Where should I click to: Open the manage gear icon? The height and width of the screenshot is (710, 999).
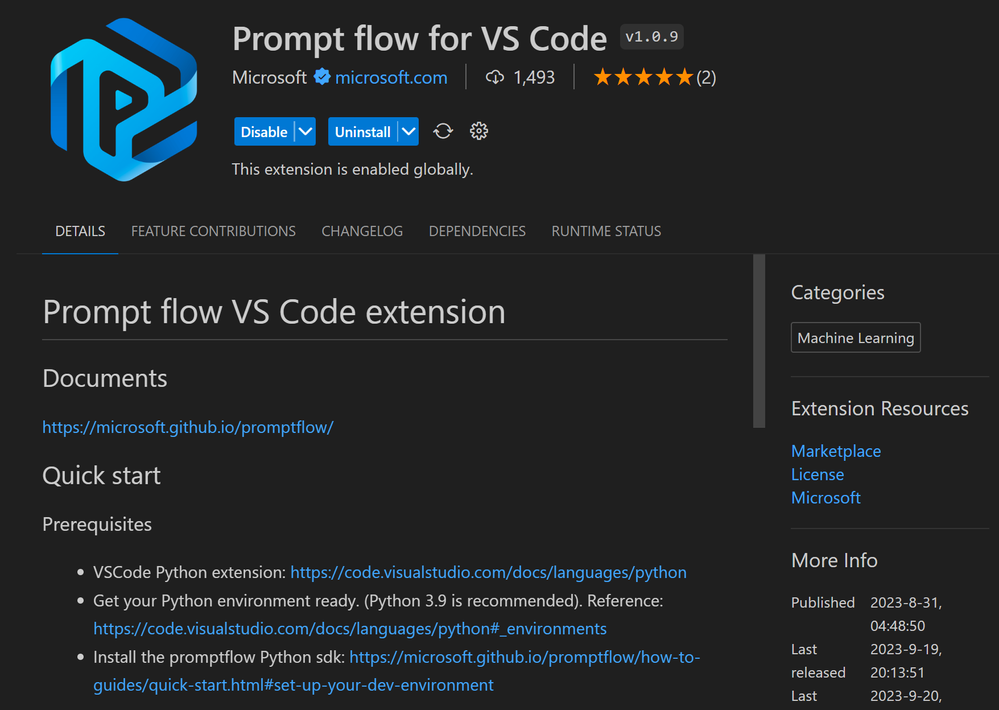click(x=479, y=131)
